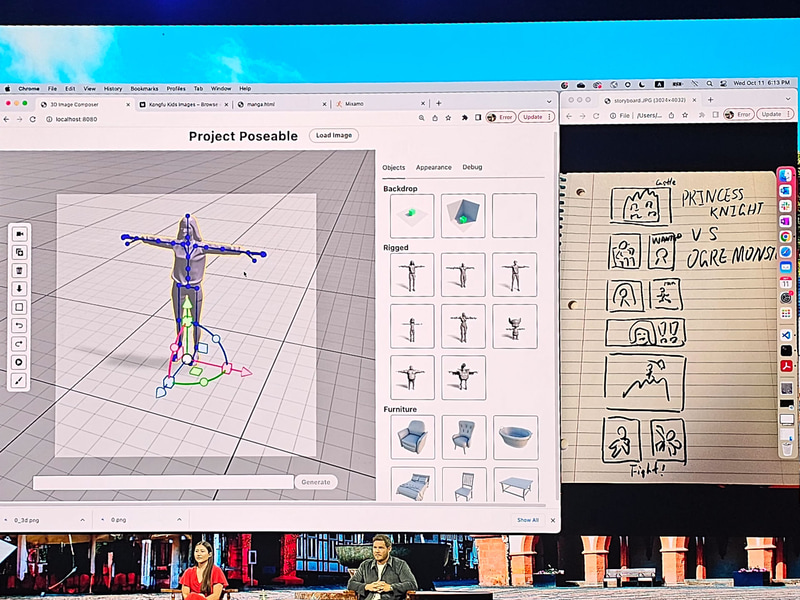Select the armchair furniture thumbnail
Viewport: 800px width, 600px height.
412,437
